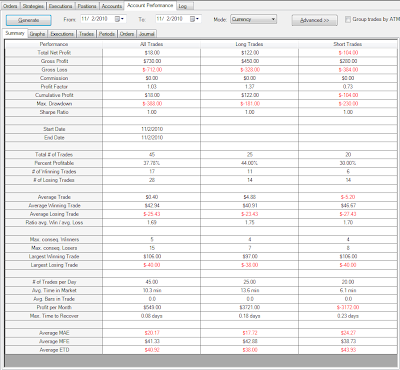Select the Total Net Profit row label
This screenshot has height=370, width=400.
[54, 53]
